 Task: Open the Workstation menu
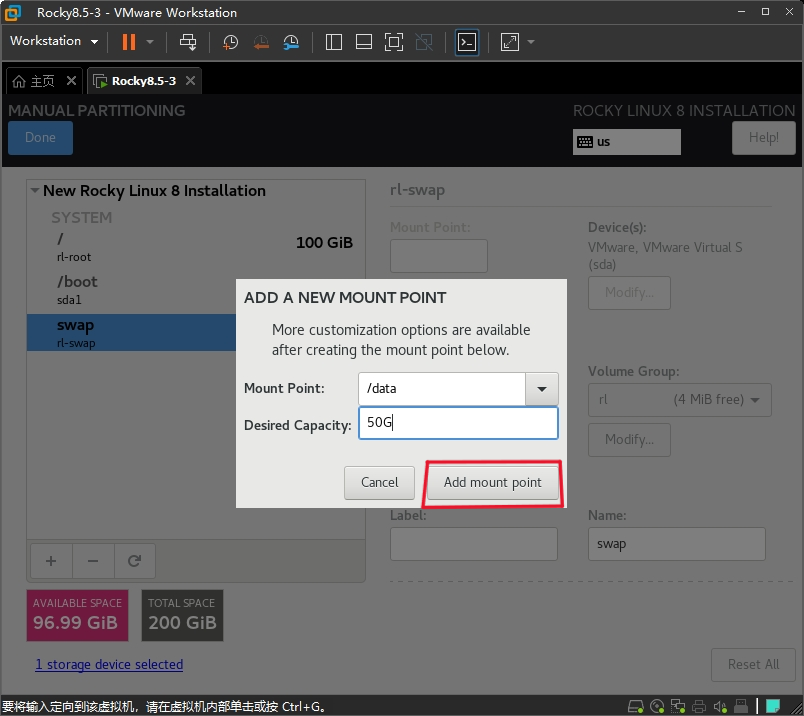coord(54,41)
